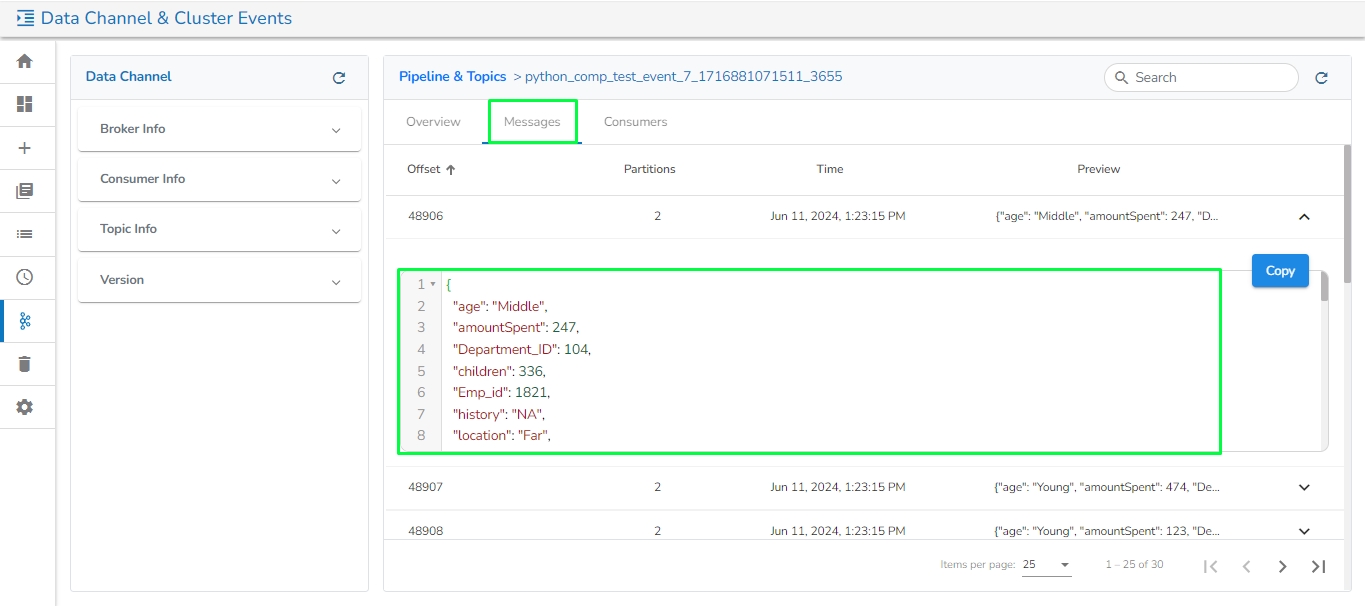This screenshot has height=606, width=1365.
Task: Open the Items per page dropdown
Action: tap(1046, 565)
